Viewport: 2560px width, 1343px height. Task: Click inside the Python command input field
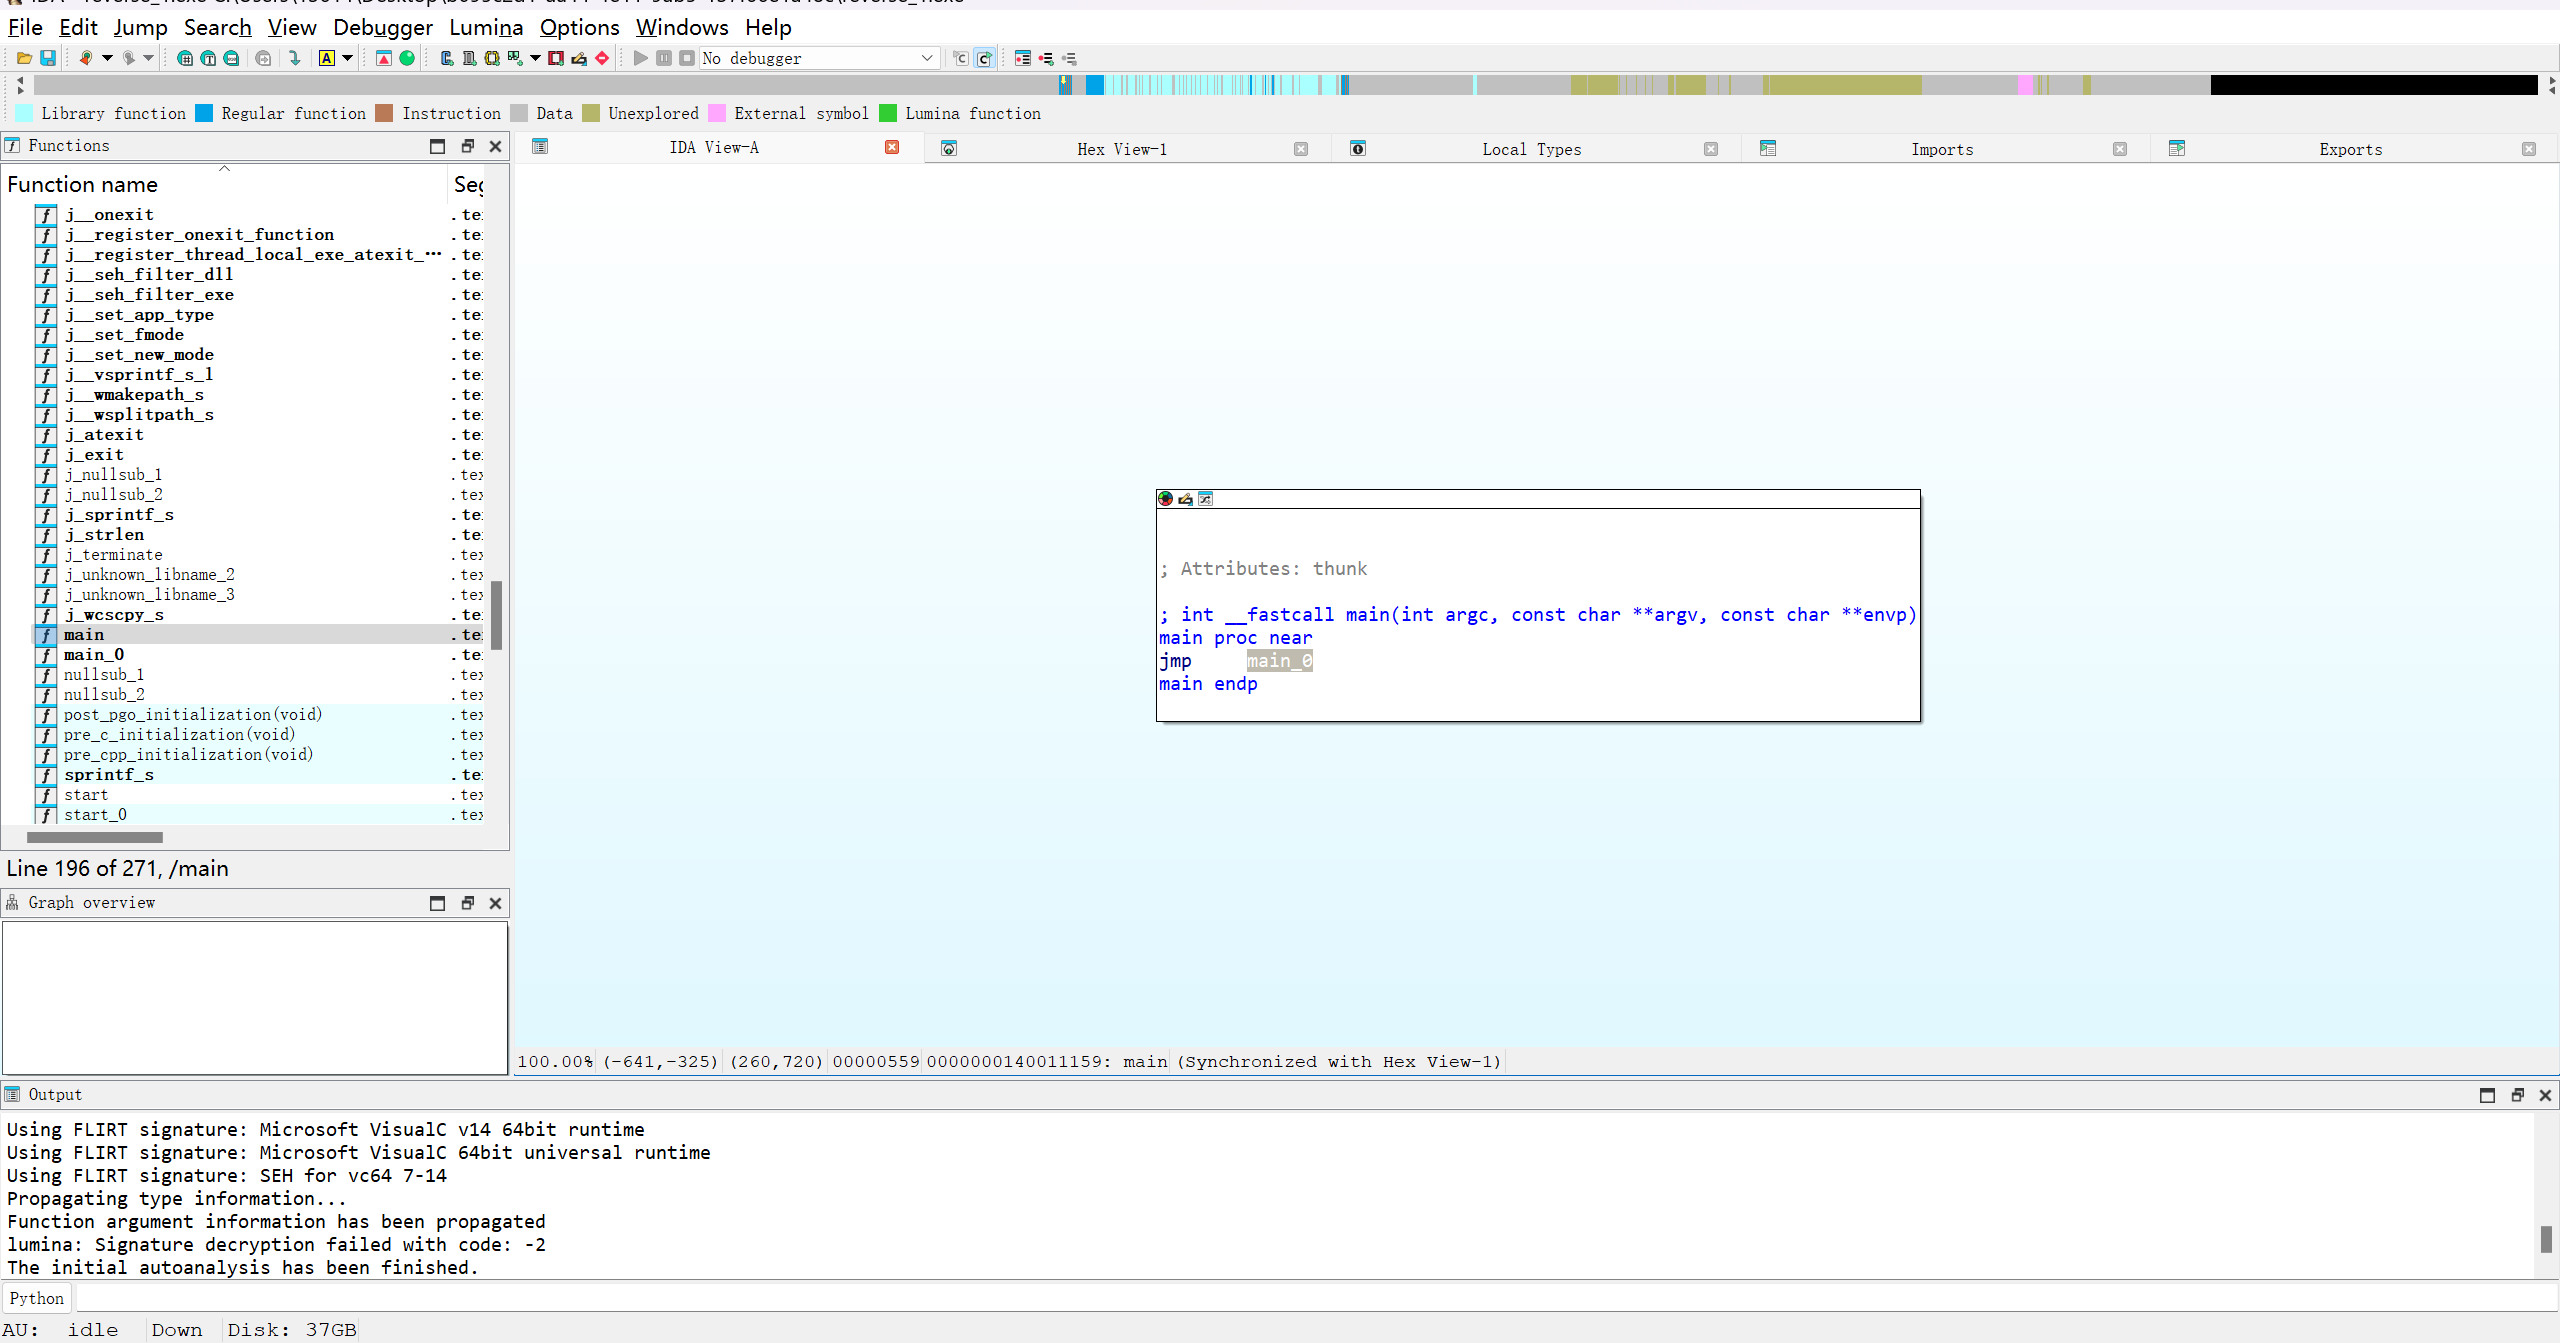click(1300, 1298)
